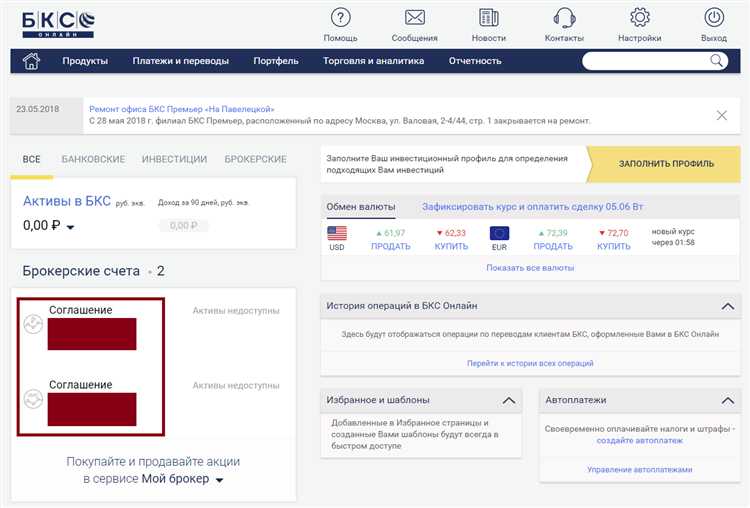The height and width of the screenshot is (508, 750).
Task: Click the BCS Online logo
Action: pos(58,24)
